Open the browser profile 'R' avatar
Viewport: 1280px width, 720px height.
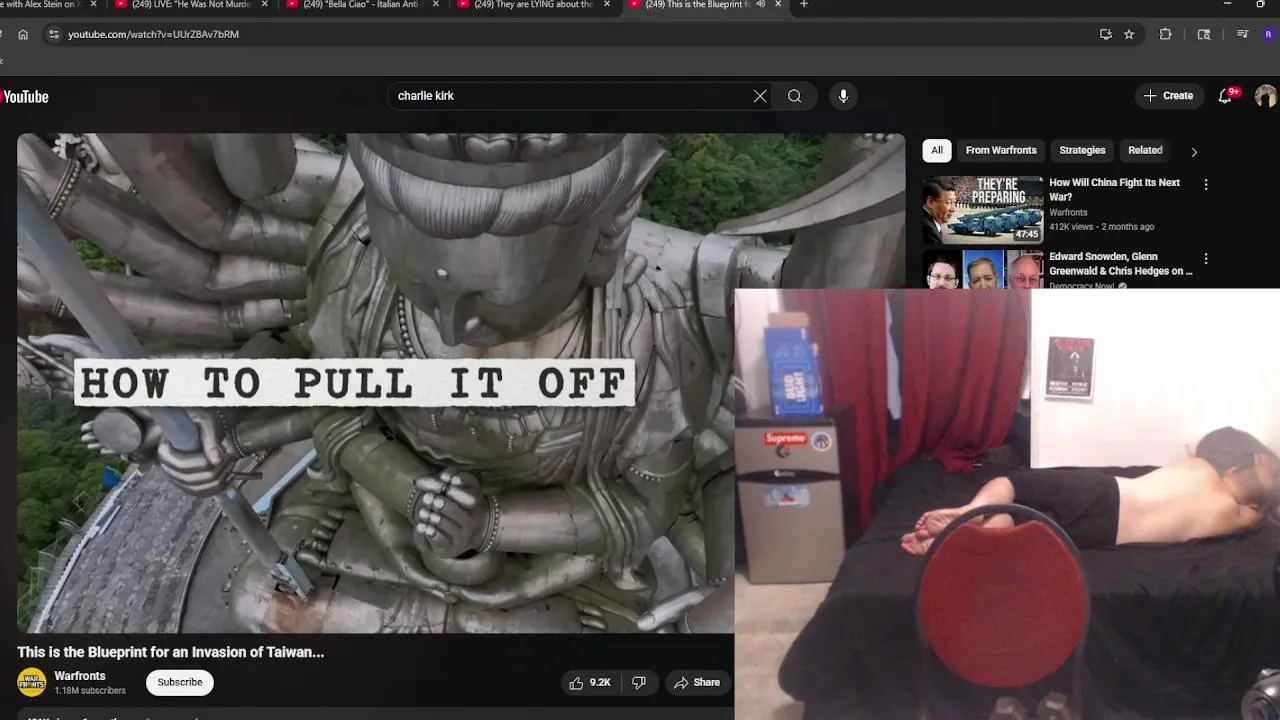[1269, 34]
